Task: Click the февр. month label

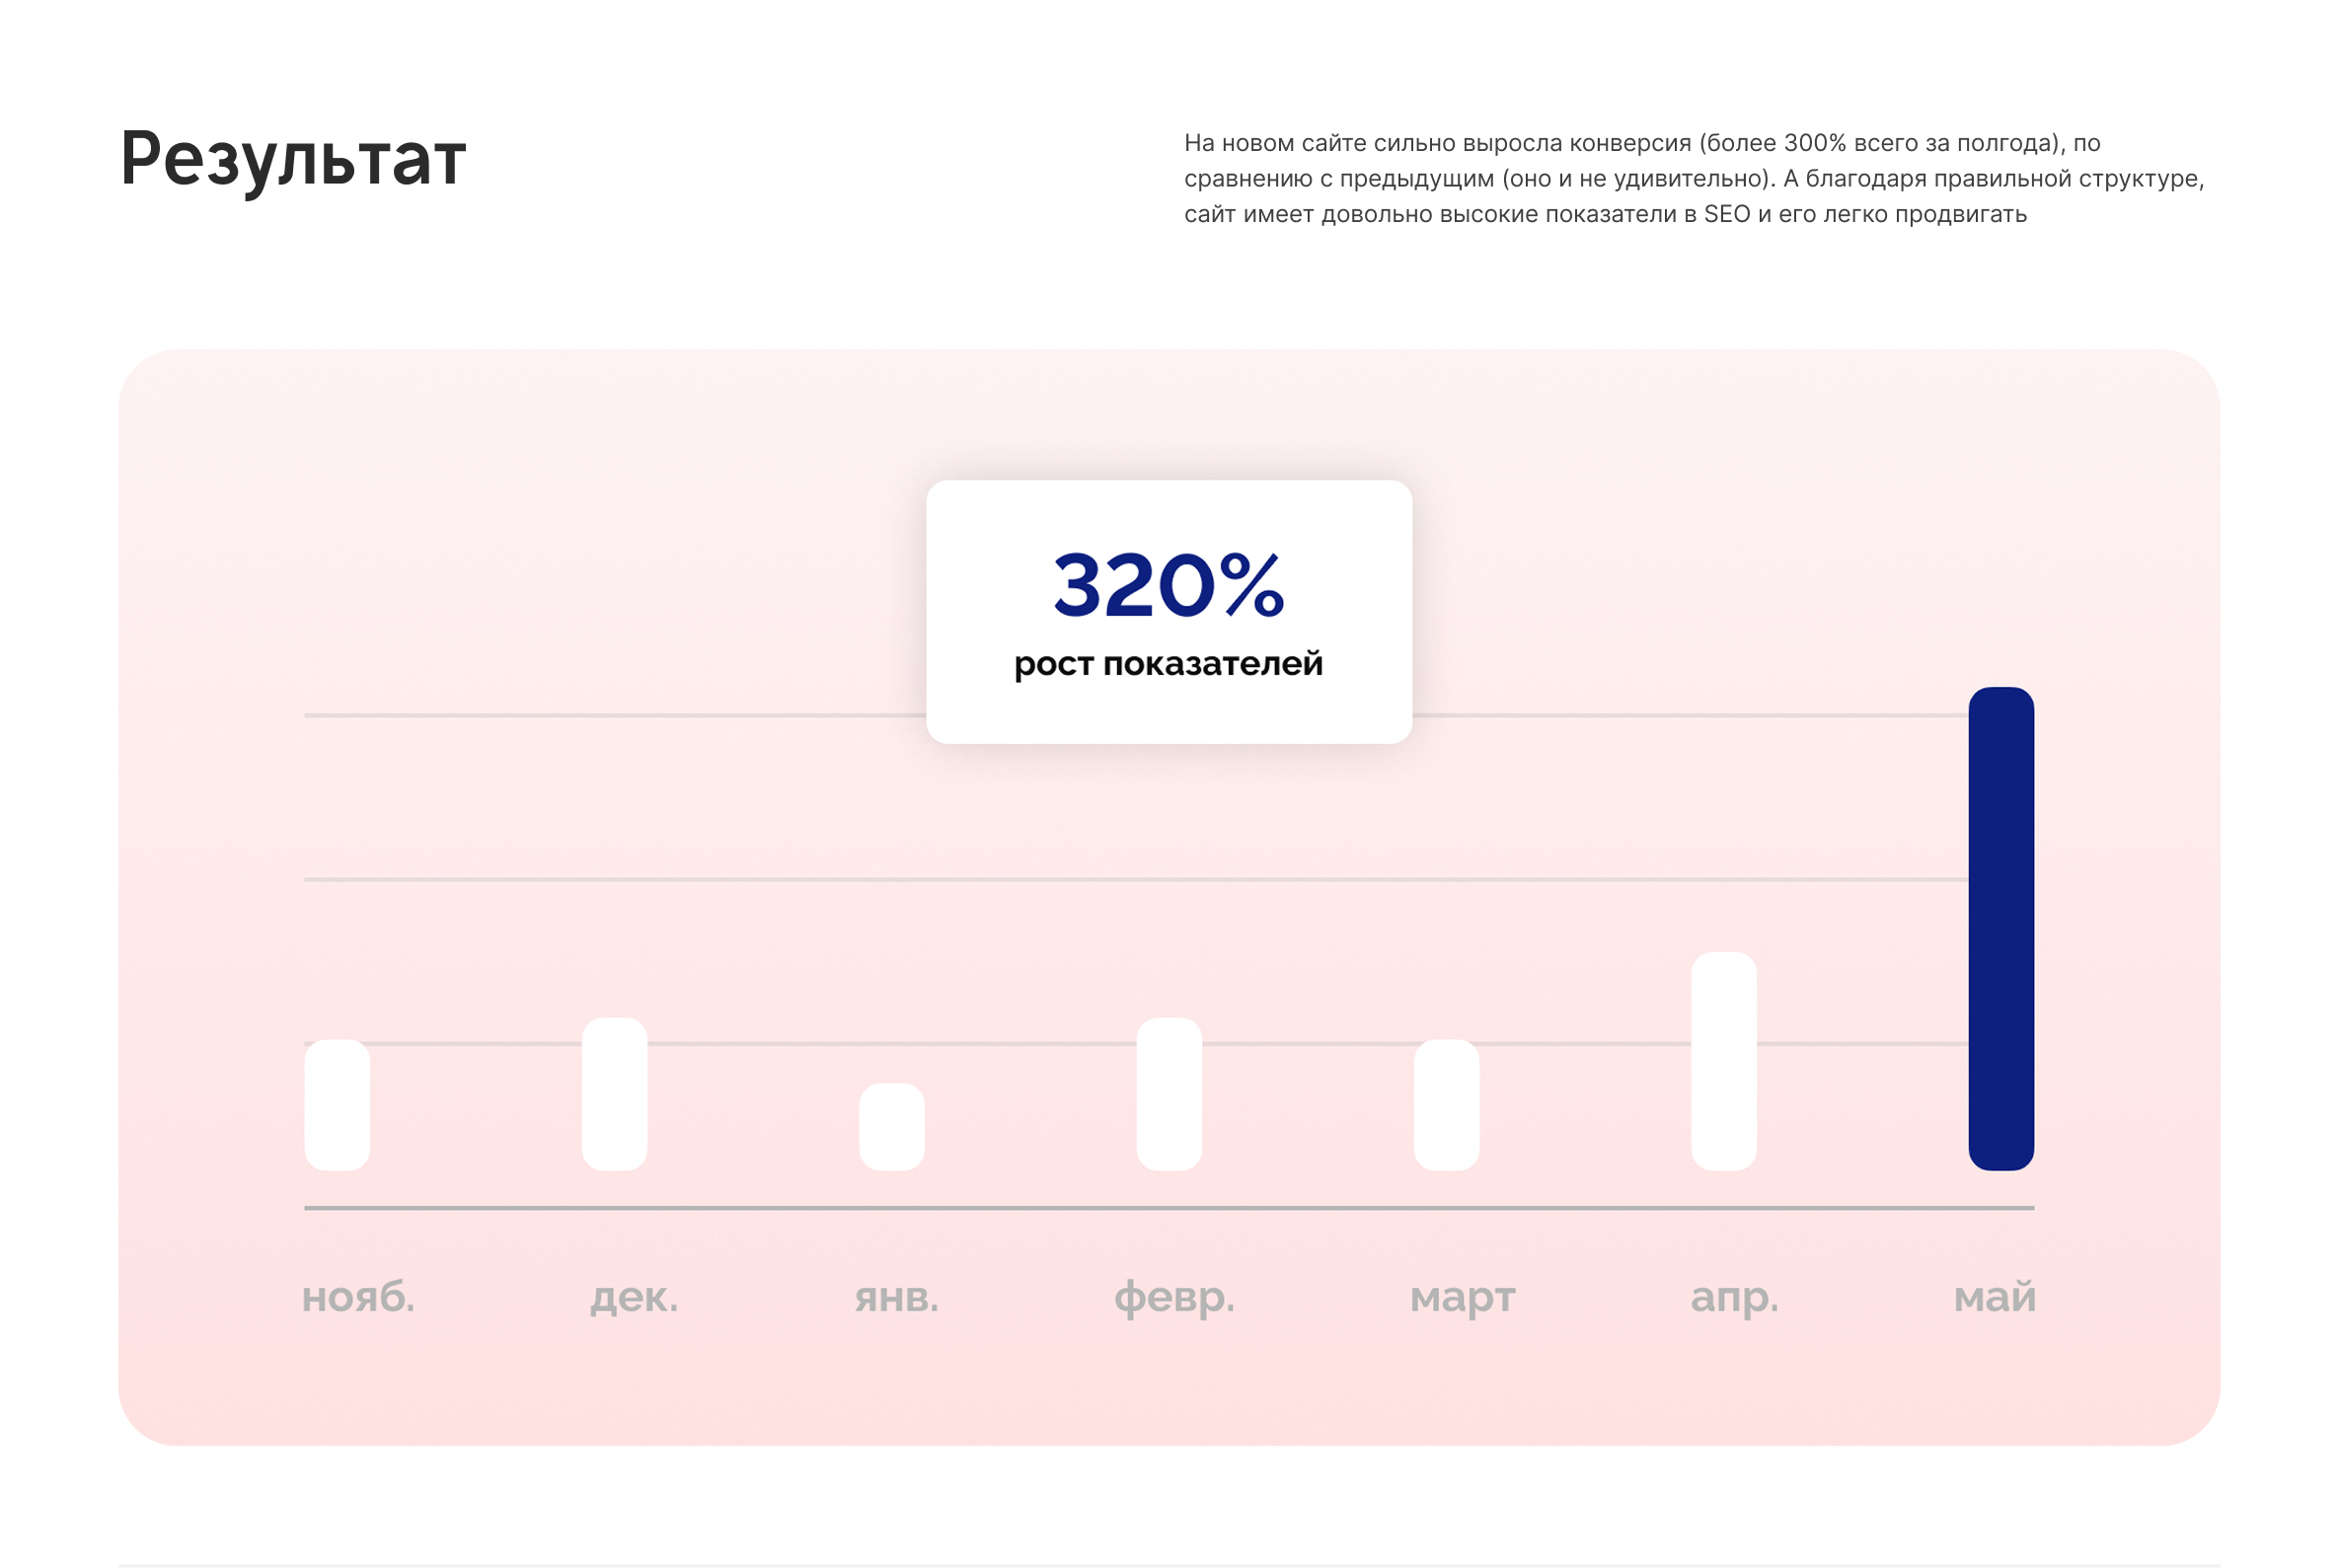Action: point(1174,1297)
